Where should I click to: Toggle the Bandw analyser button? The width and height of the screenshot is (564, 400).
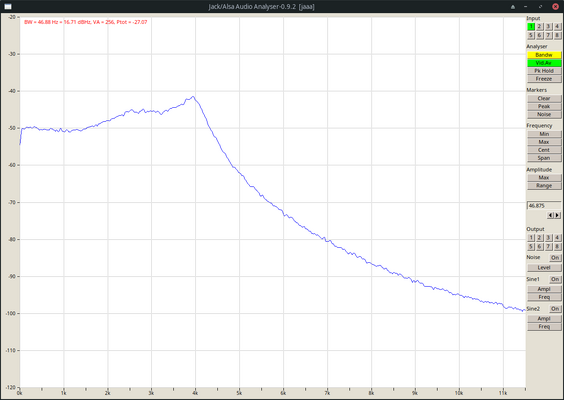tap(544, 55)
